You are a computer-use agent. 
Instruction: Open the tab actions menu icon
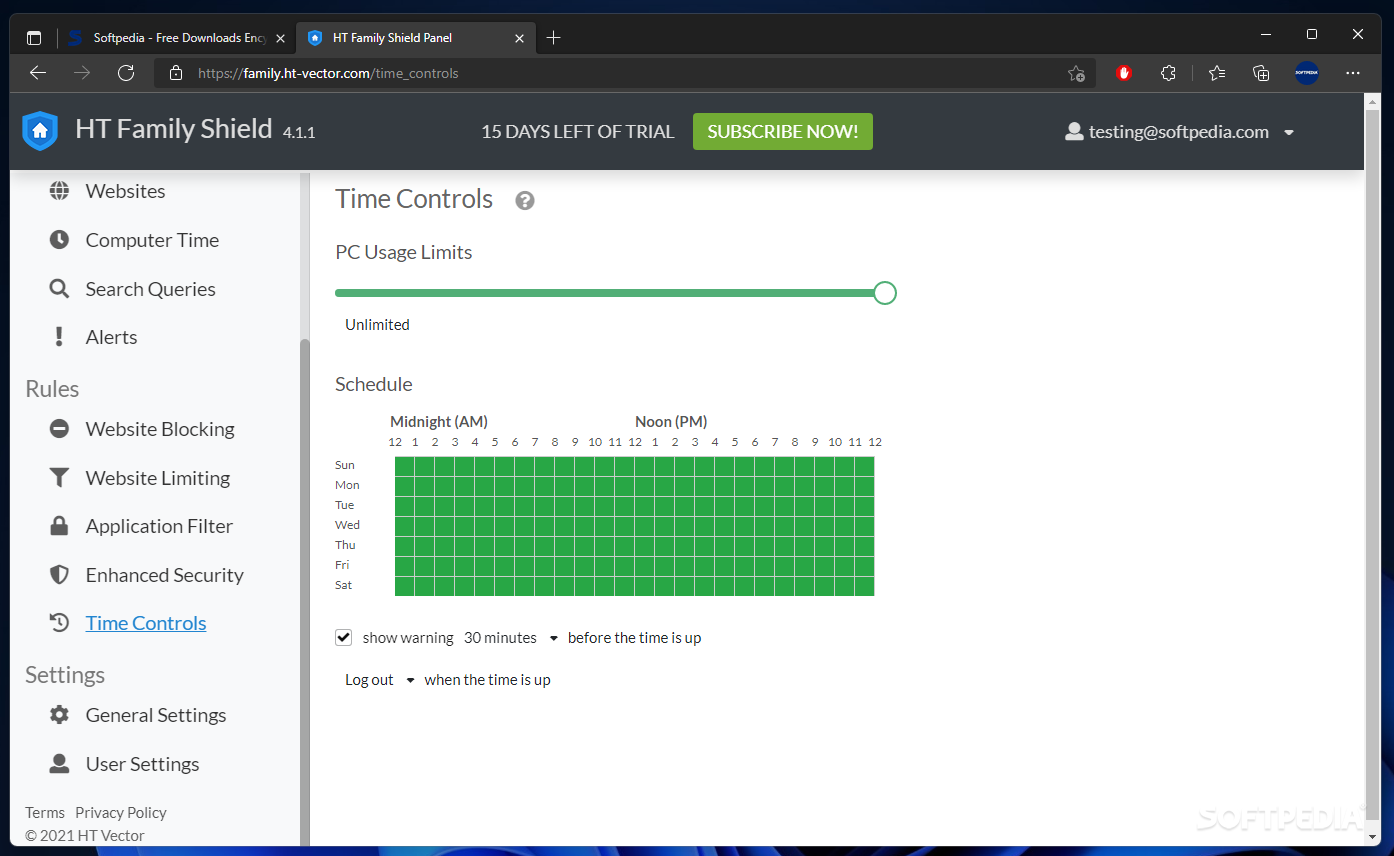(34, 38)
